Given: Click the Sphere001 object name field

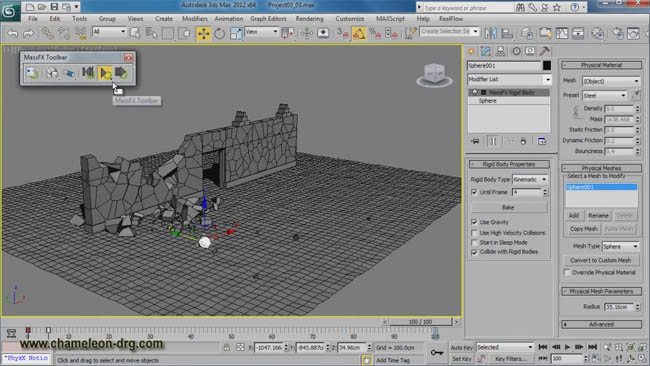Looking at the screenshot, I should point(504,65).
